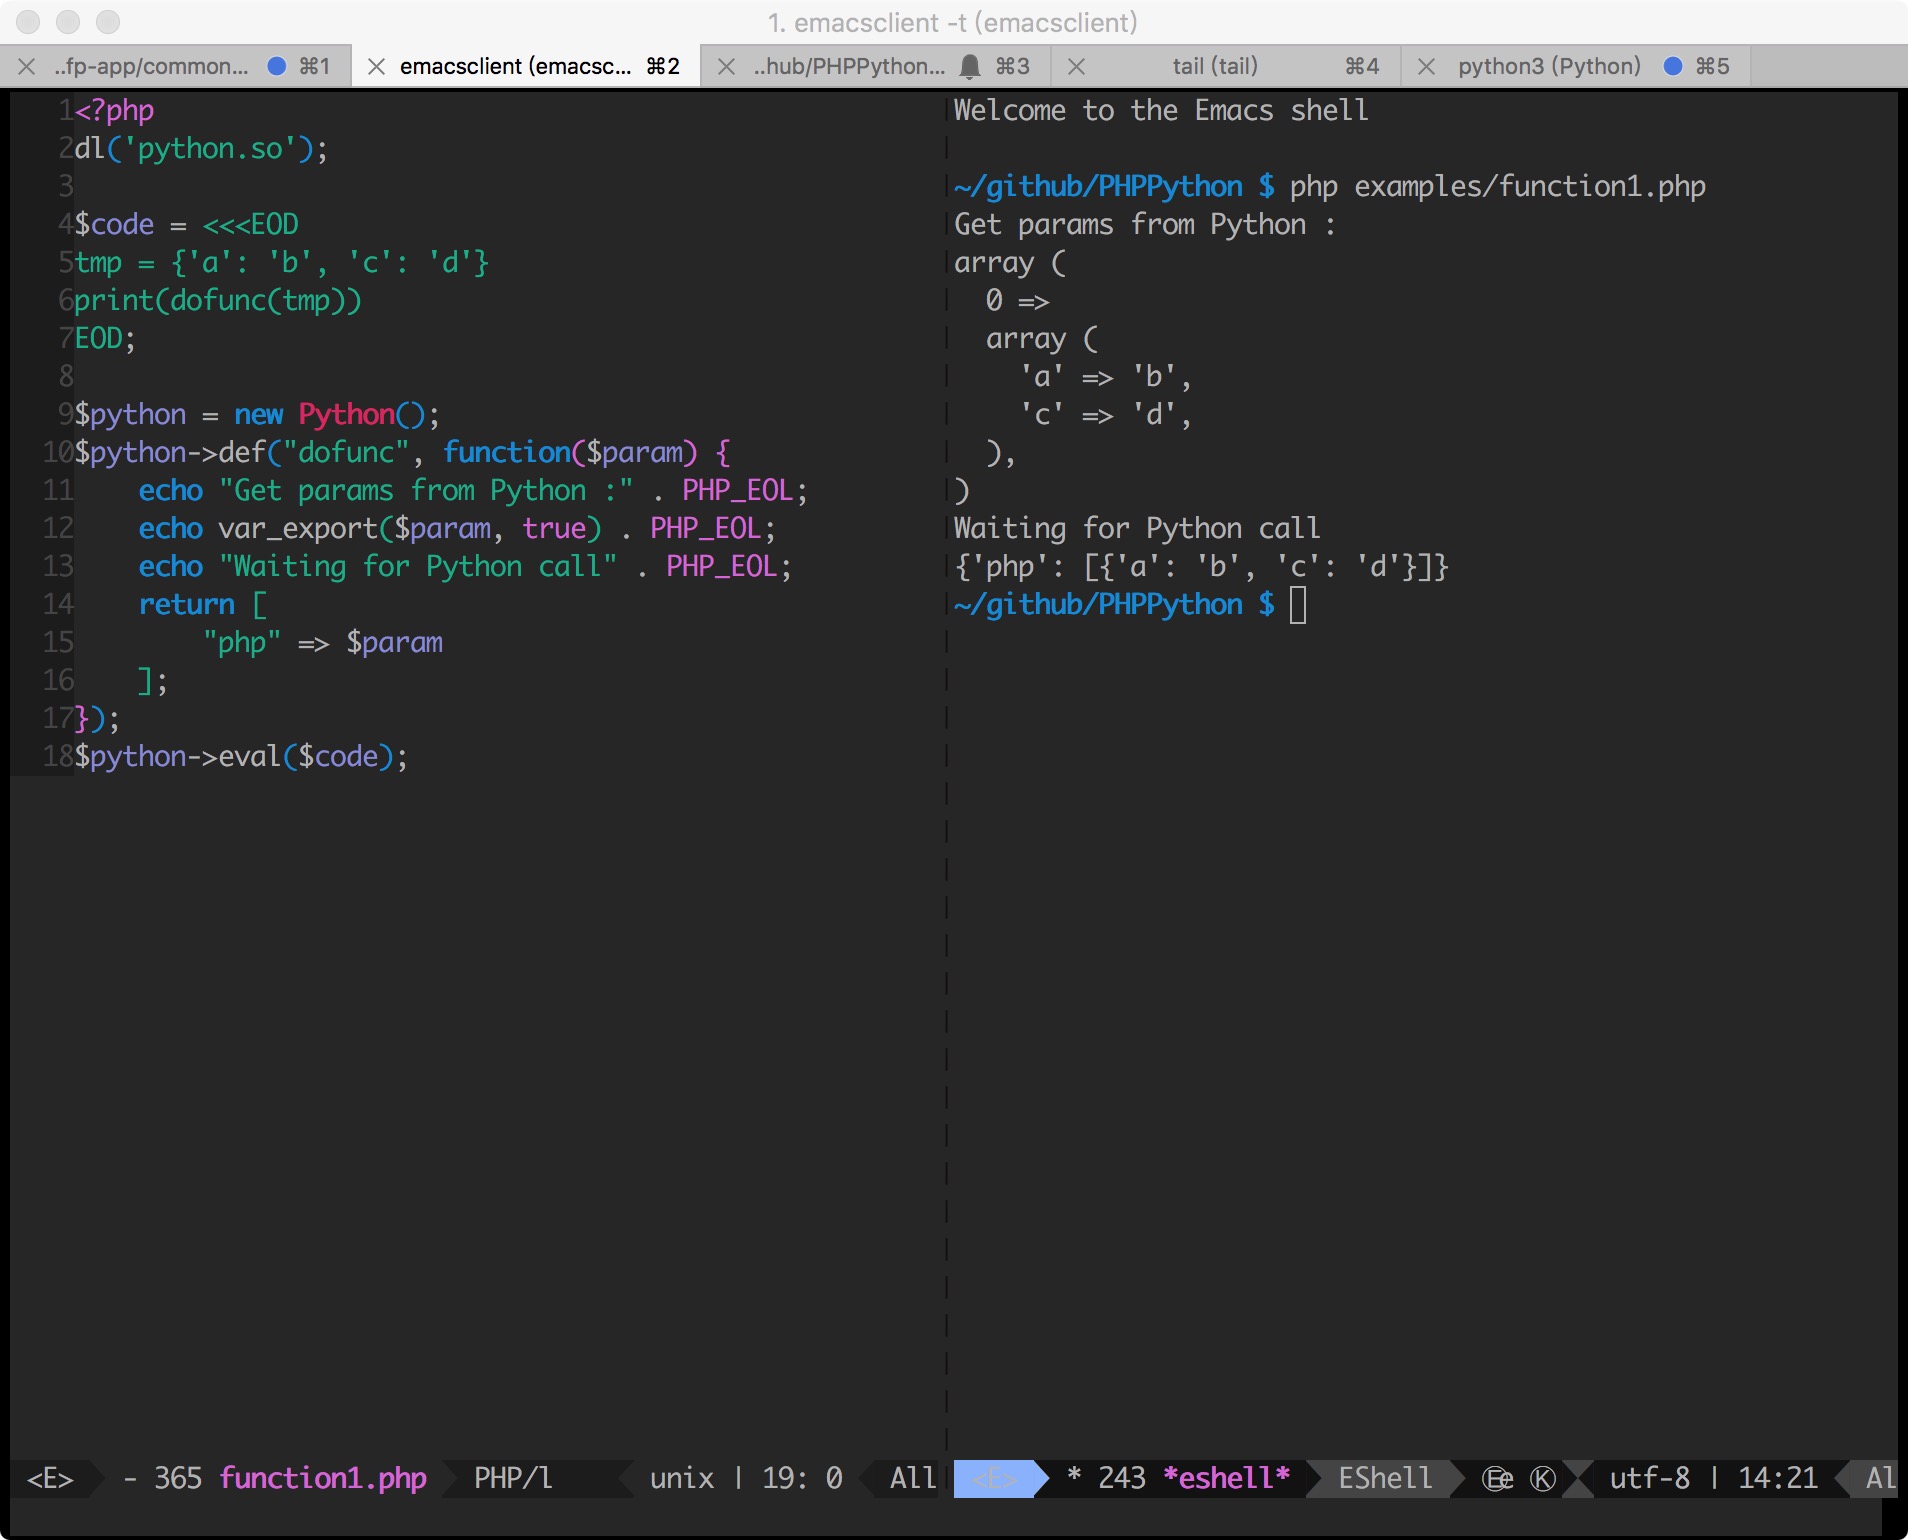Click the unix line-ending indicator in the modeline

click(682, 1479)
